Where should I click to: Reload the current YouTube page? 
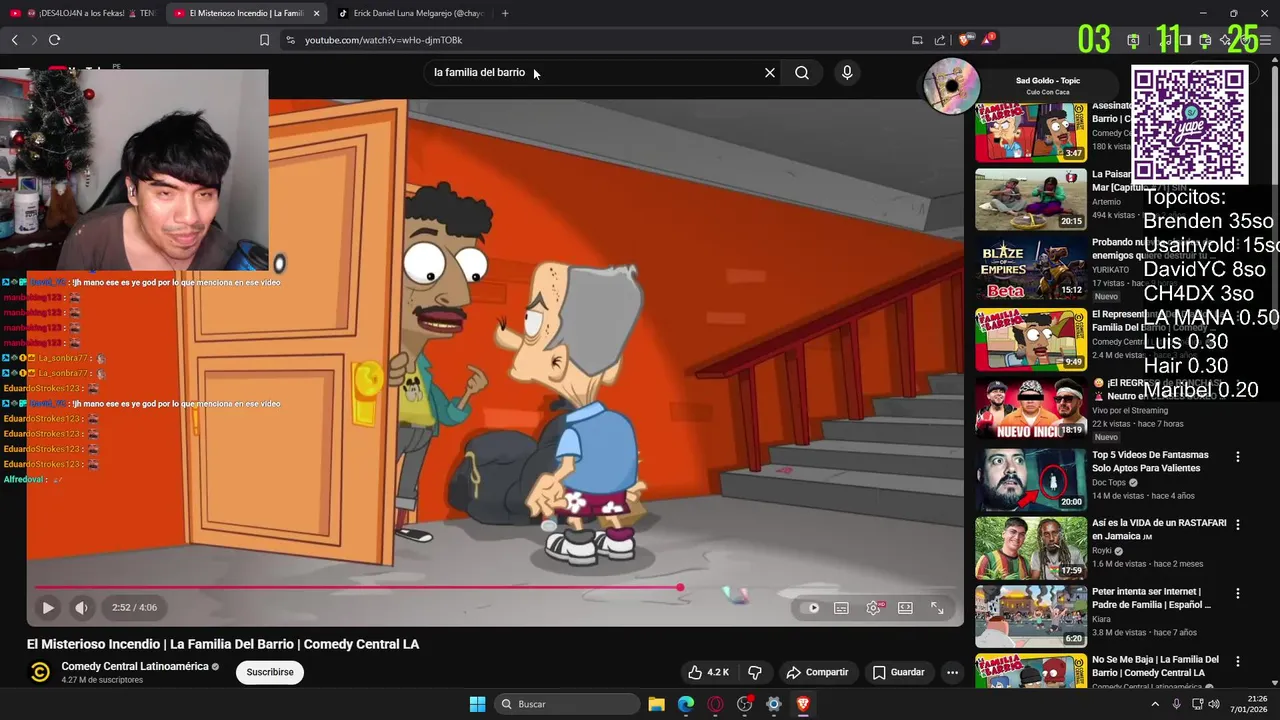(54, 40)
